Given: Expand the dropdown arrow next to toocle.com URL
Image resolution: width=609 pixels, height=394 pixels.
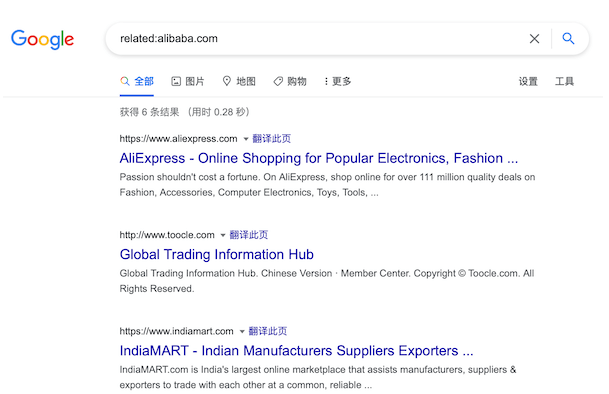Looking at the screenshot, I should pyautogui.click(x=223, y=235).
